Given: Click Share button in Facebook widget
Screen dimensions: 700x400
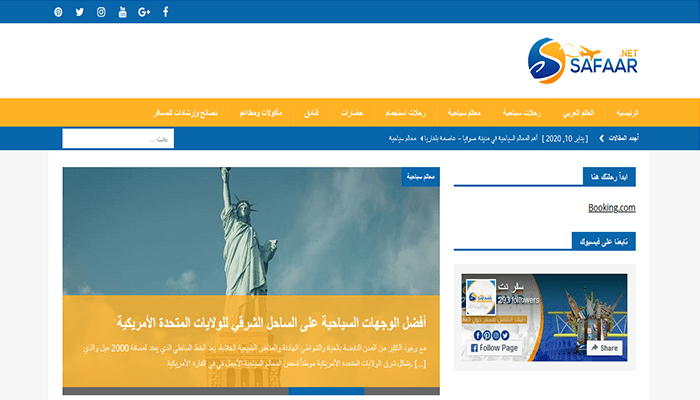Looking at the screenshot, I should click(x=605, y=348).
